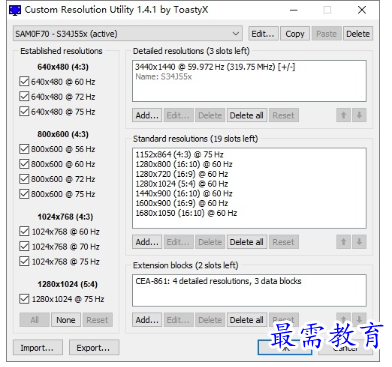Image resolution: width=392 pixels, height=367 pixels.
Task: Uncheck 1024x768 @ 75 Hz
Action: coord(24,261)
